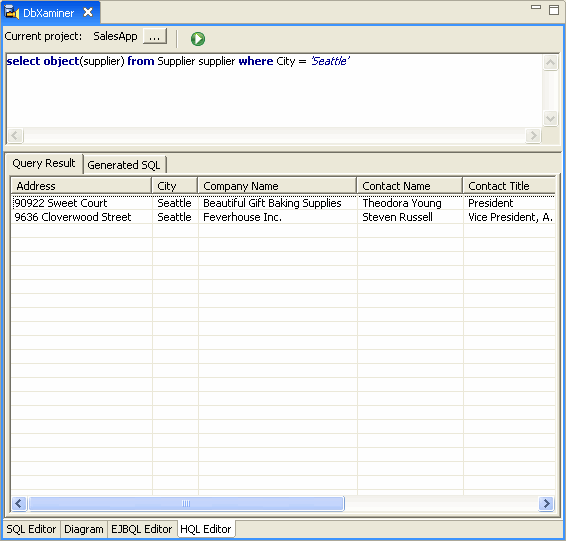The width and height of the screenshot is (566, 541).
Task: Select the Query Result tab
Action: (x=44, y=163)
